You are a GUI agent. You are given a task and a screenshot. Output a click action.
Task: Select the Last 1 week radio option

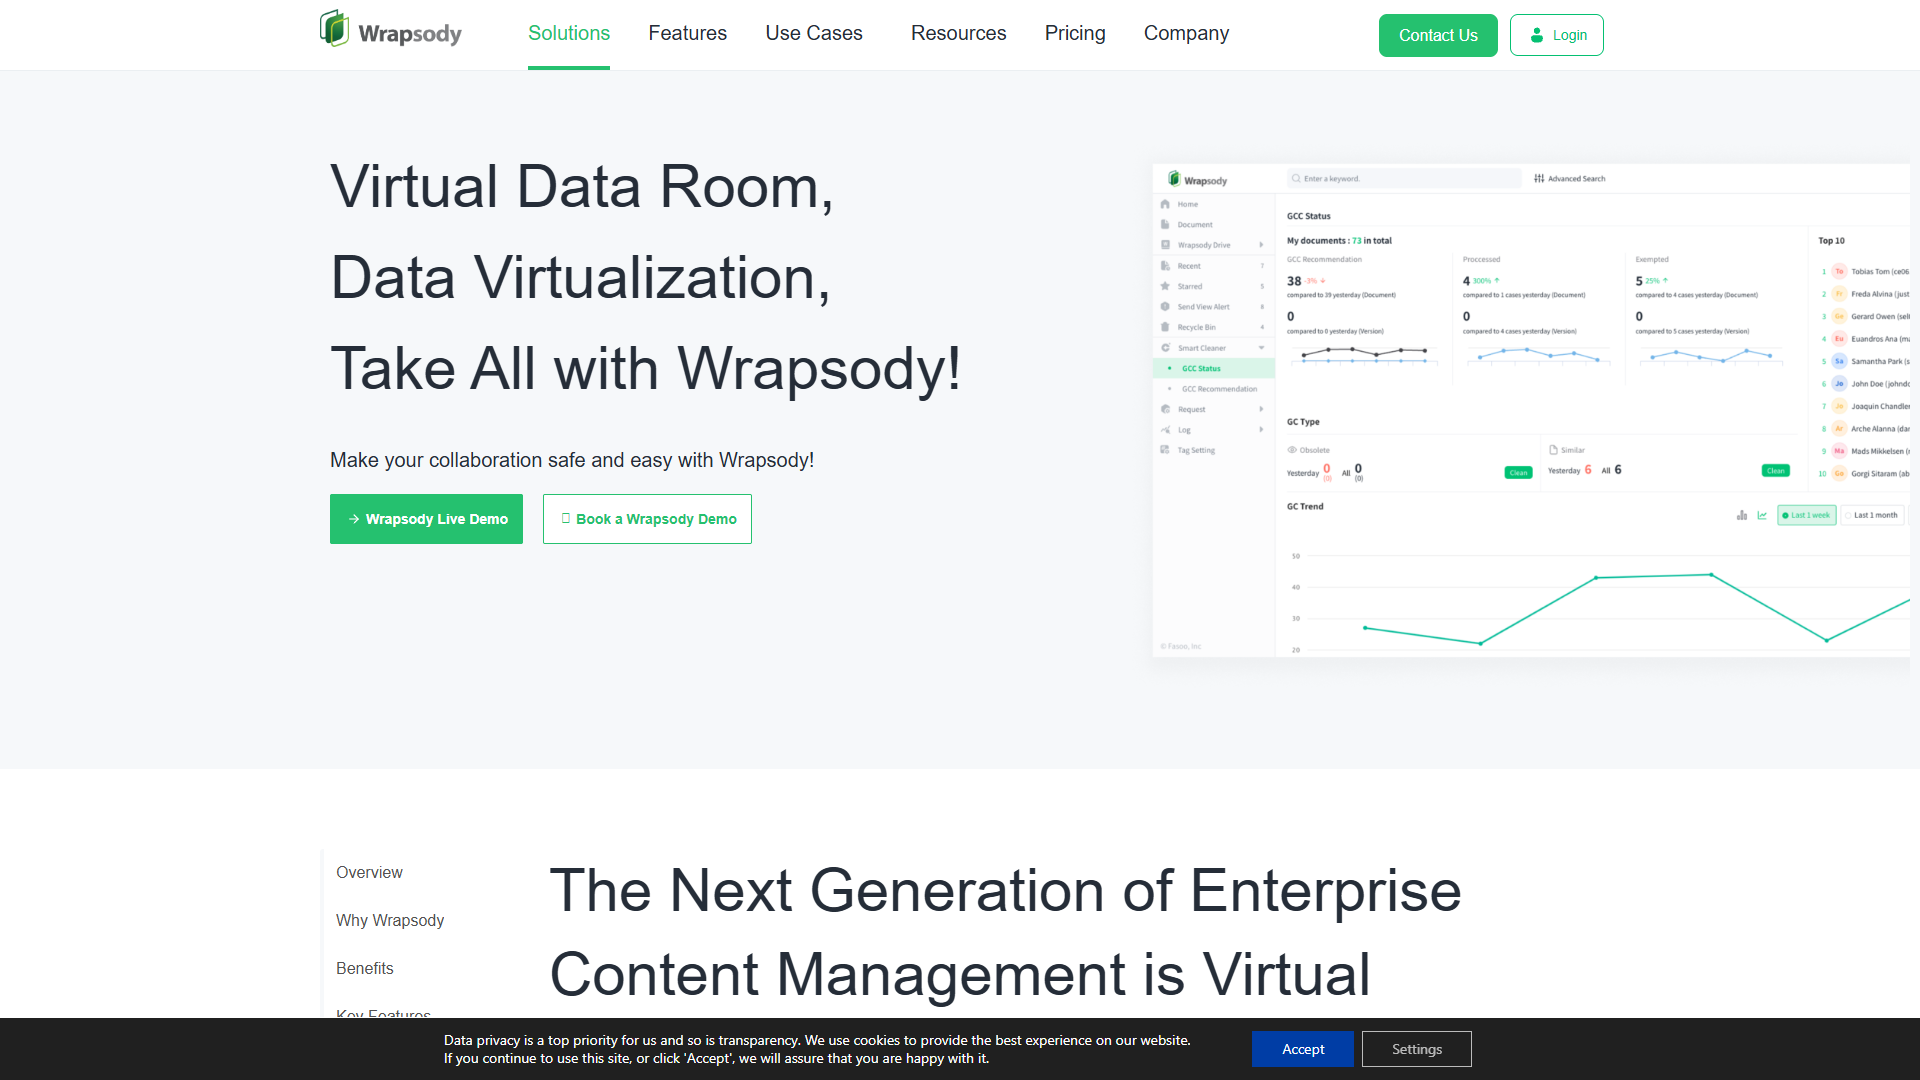click(1806, 516)
